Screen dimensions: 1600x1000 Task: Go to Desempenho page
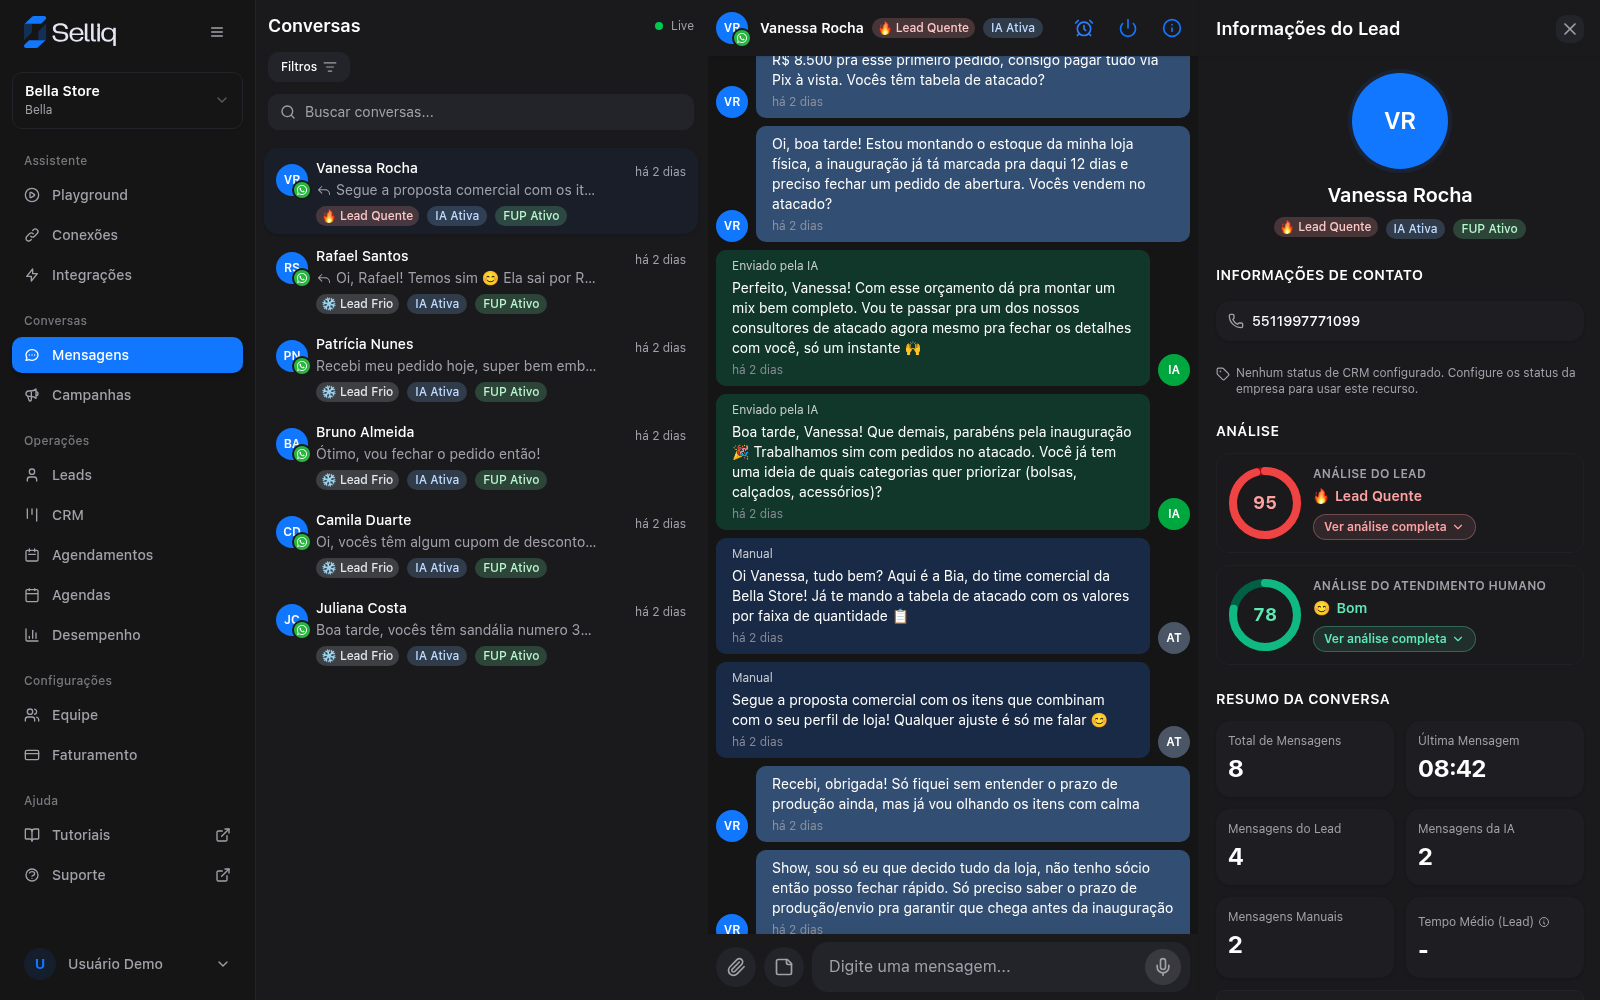tap(127, 635)
